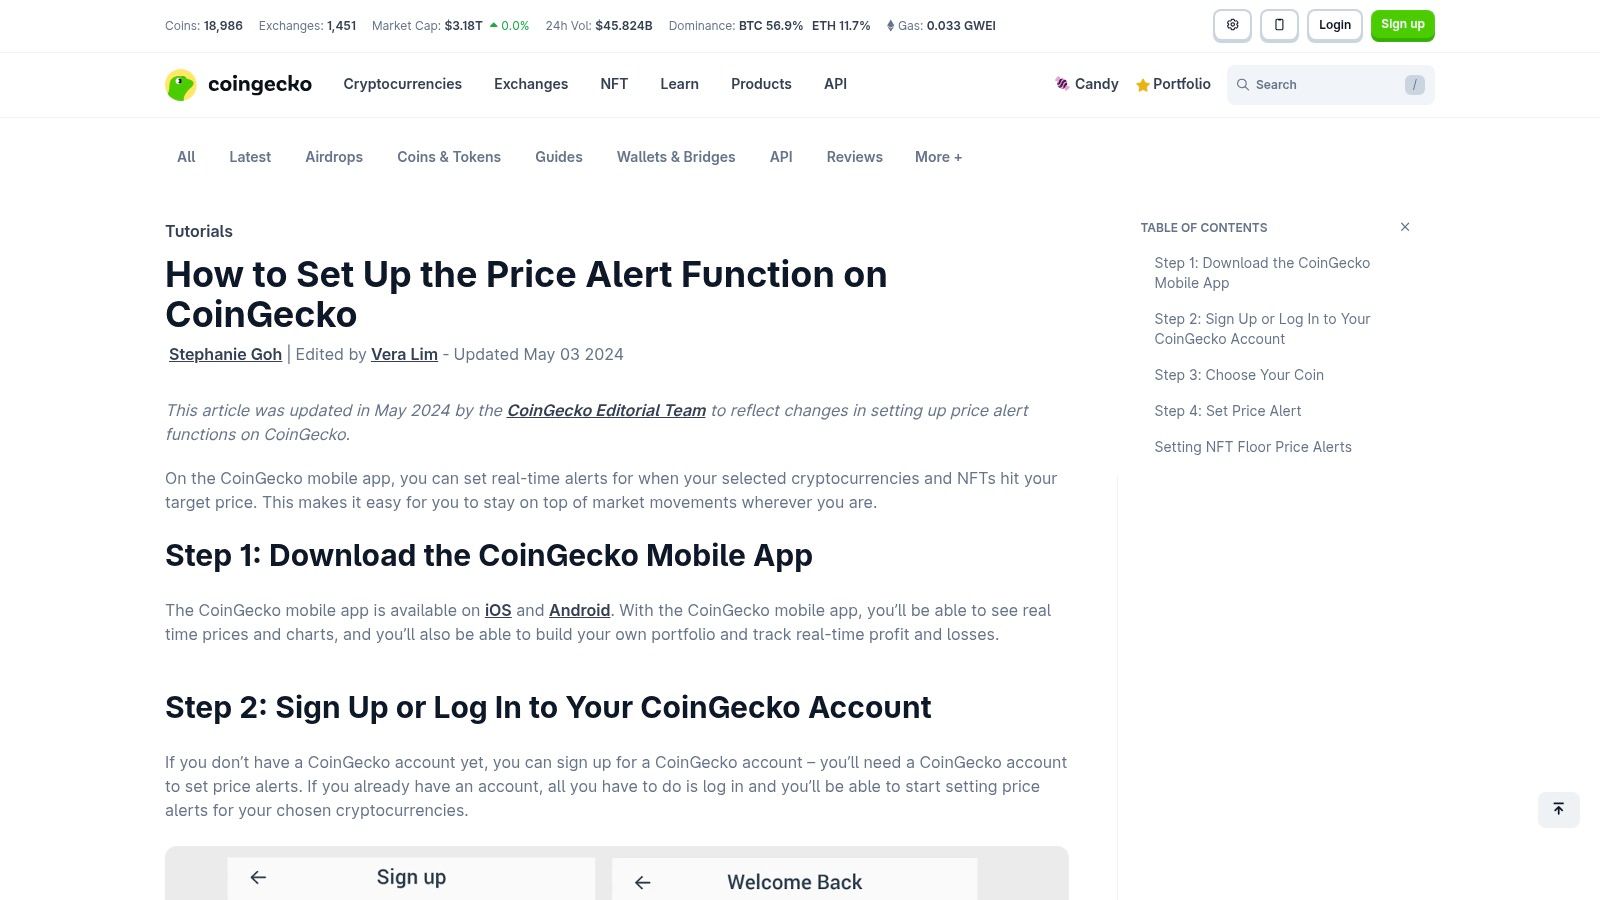This screenshot has width=1600, height=900.
Task: Open the Learn navigation menu
Action: click(x=679, y=84)
